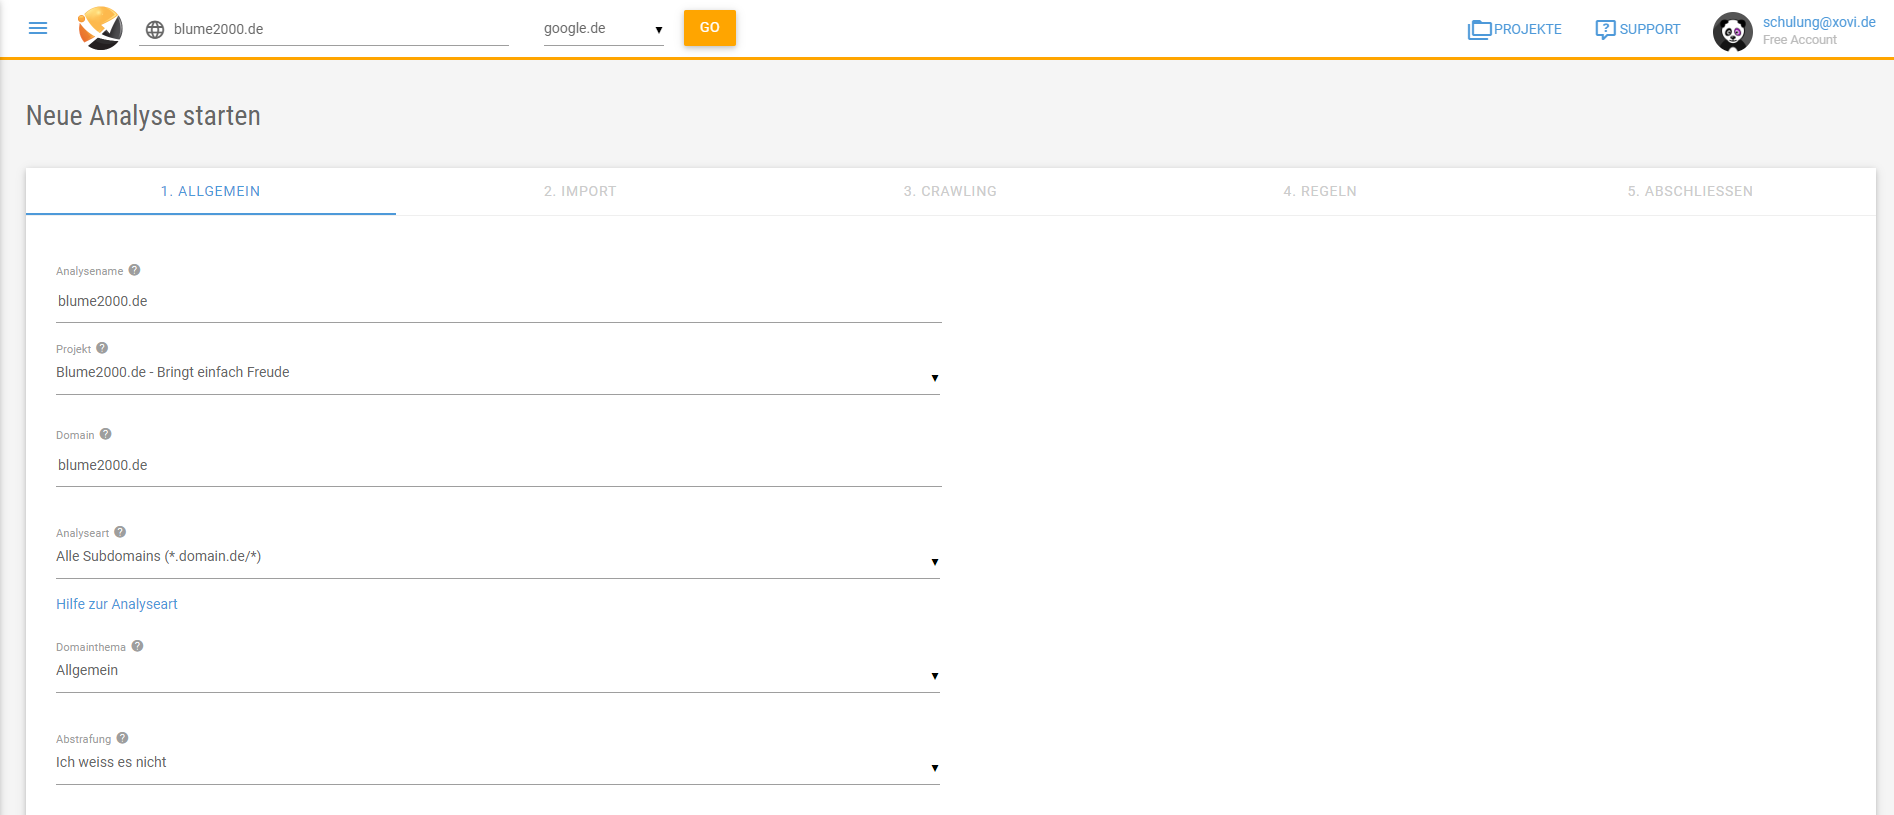Click help icon next to Domainthema
The image size is (1894, 815).
137,646
